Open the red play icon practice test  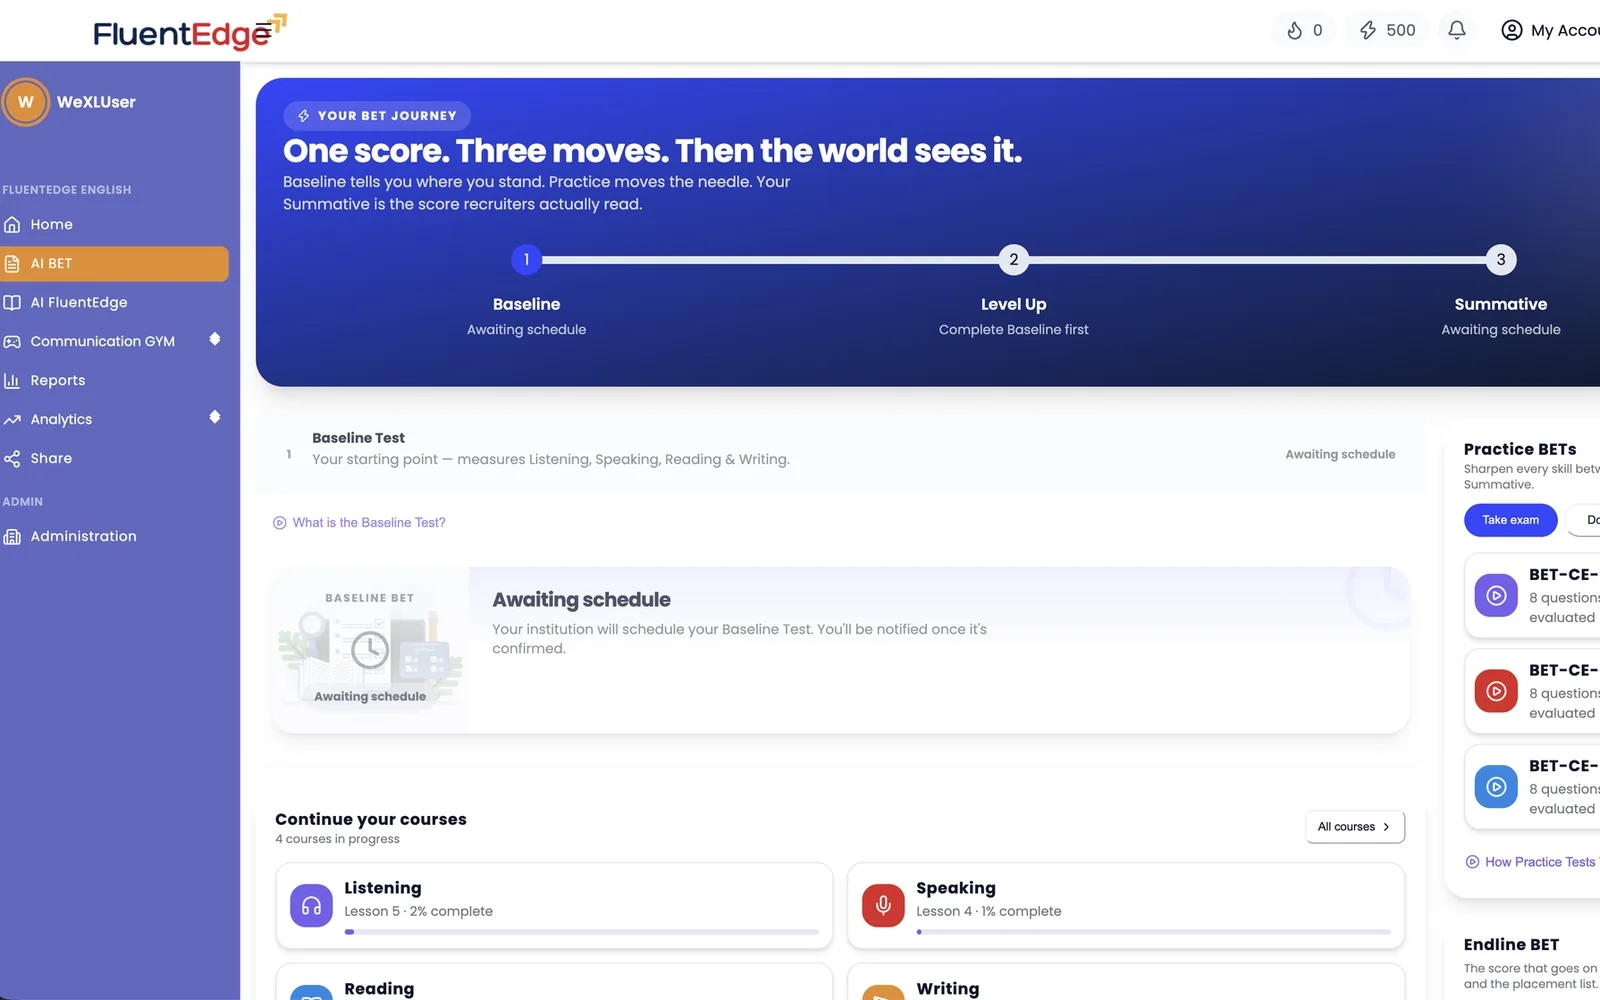[1496, 691]
